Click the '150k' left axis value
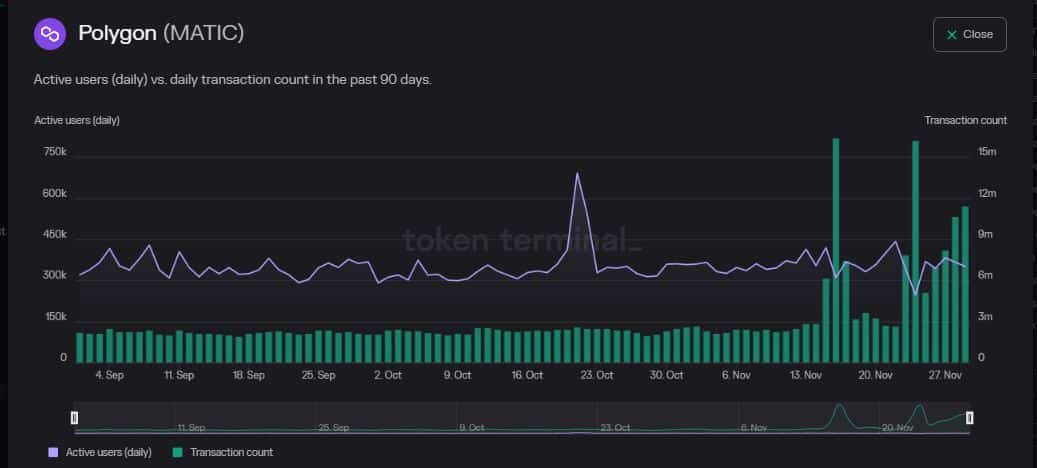This screenshot has width=1037, height=468. click(x=56, y=317)
